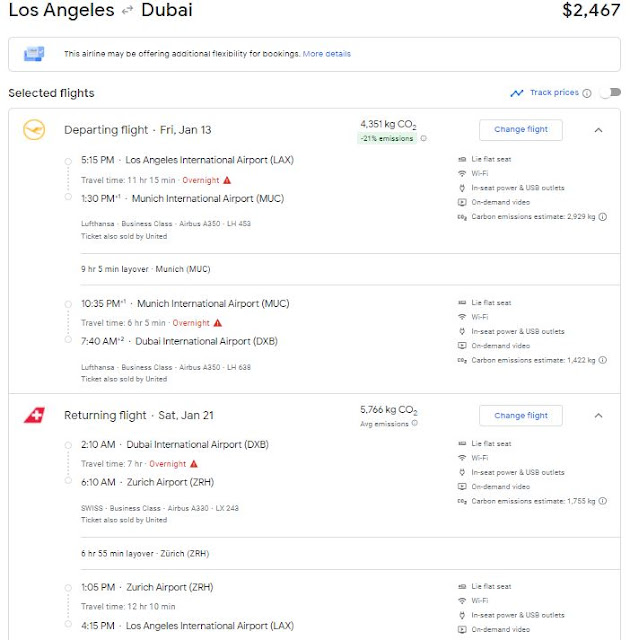Screen dimensions: 630x640
Task: Click overnight warning icon on MUC–DXB leg
Action: click(217, 323)
